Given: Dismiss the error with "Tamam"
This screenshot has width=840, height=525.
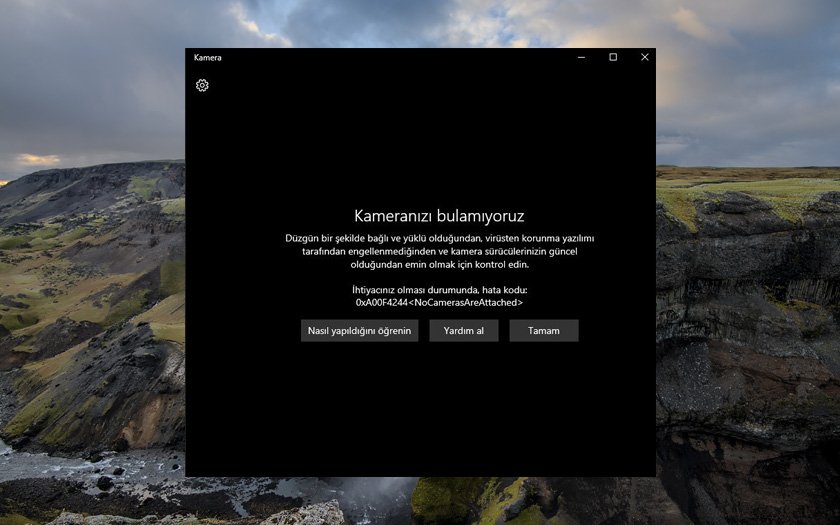Looking at the screenshot, I should (x=544, y=331).
